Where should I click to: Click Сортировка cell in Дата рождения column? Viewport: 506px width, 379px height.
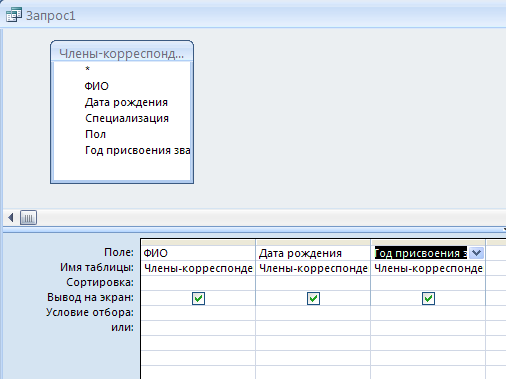pos(313,283)
